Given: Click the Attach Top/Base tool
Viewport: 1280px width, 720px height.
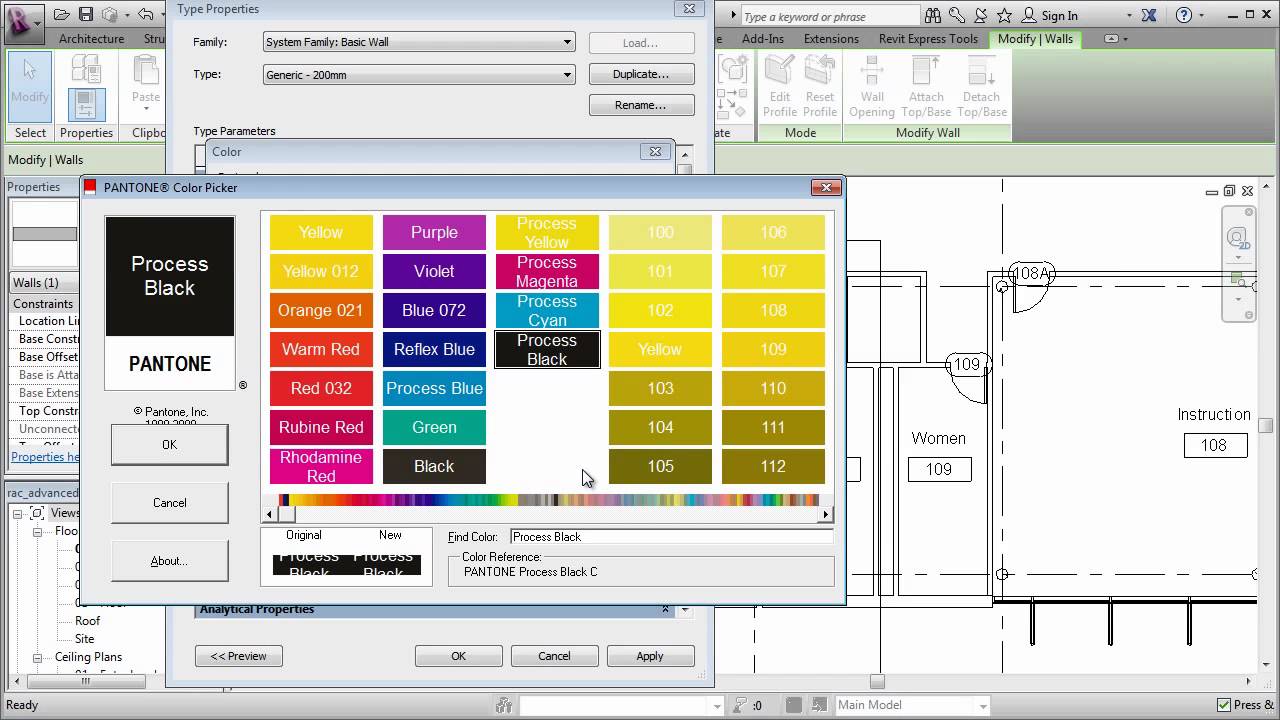Looking at the screenshot, I should tap(925, 90).
